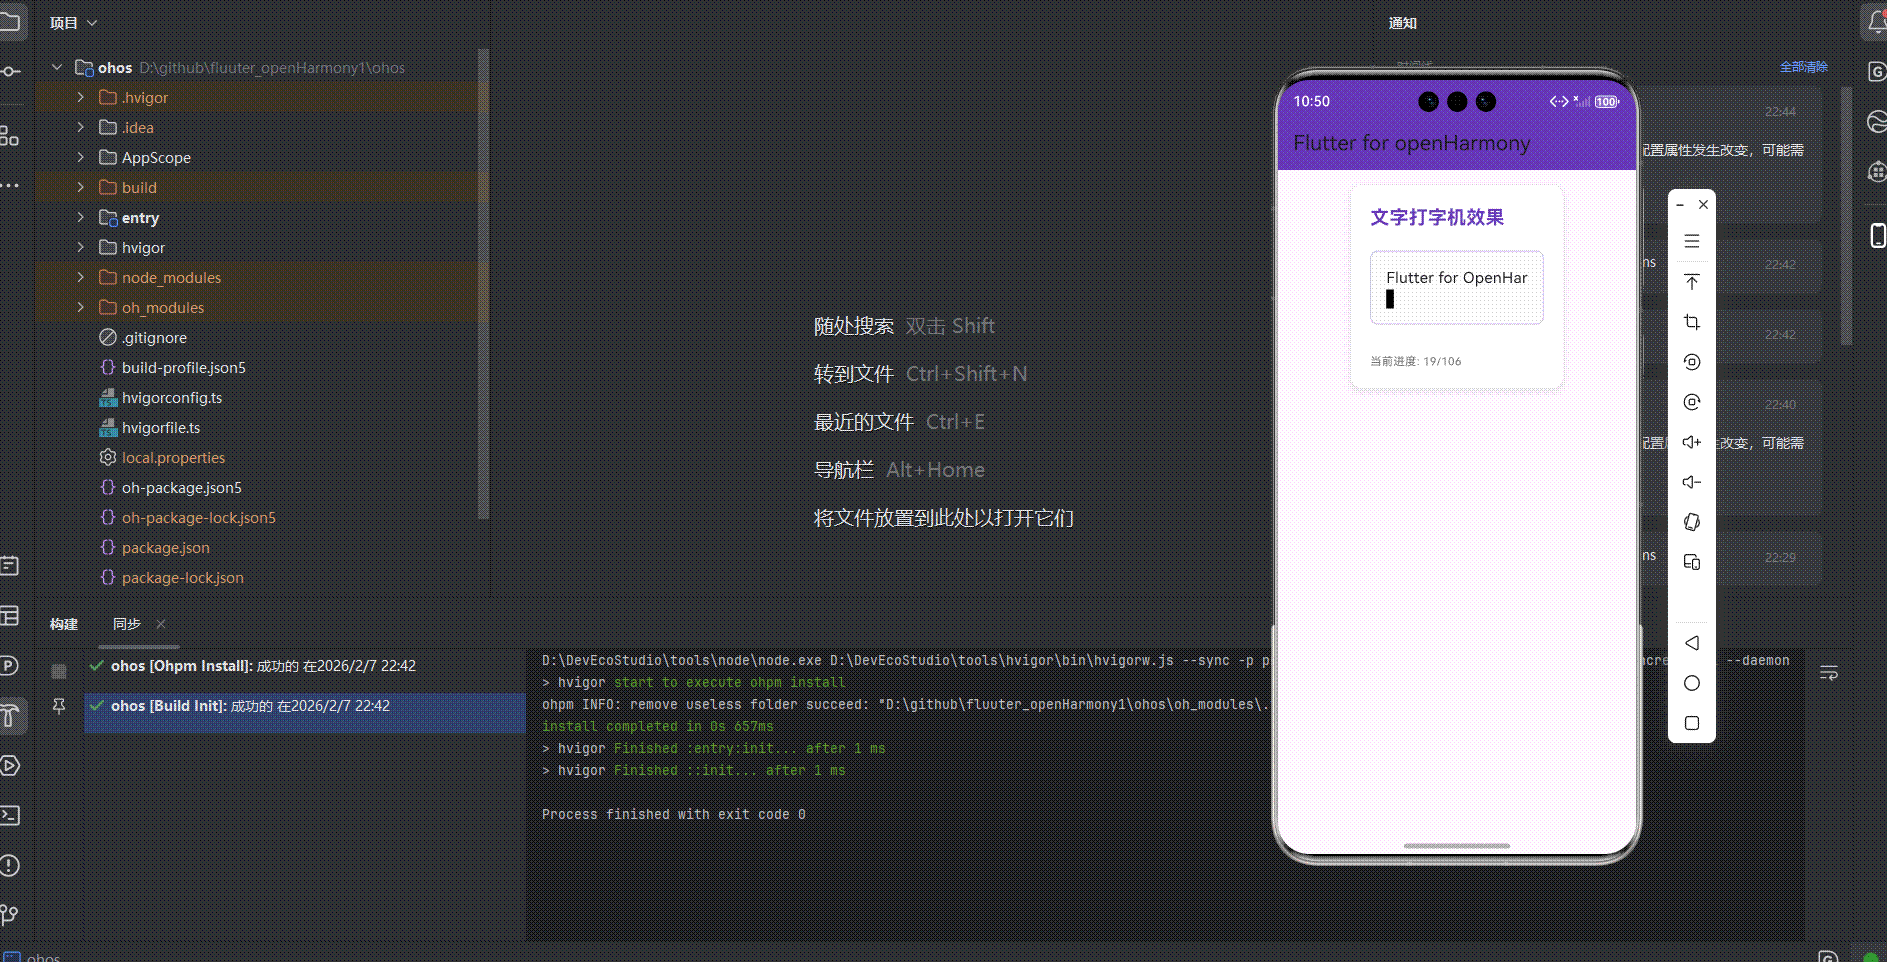Click the typewriter text box in emulator
Screen dimensions: 1887x962
[x=1456, y=288]
